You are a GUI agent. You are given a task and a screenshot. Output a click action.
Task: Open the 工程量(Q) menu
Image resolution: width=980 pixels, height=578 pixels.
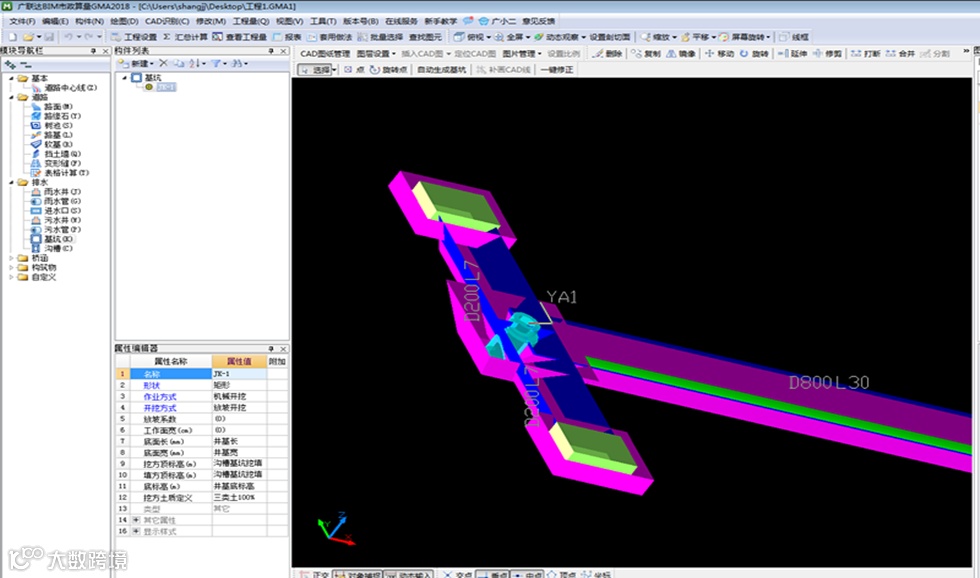click(251, 21)
